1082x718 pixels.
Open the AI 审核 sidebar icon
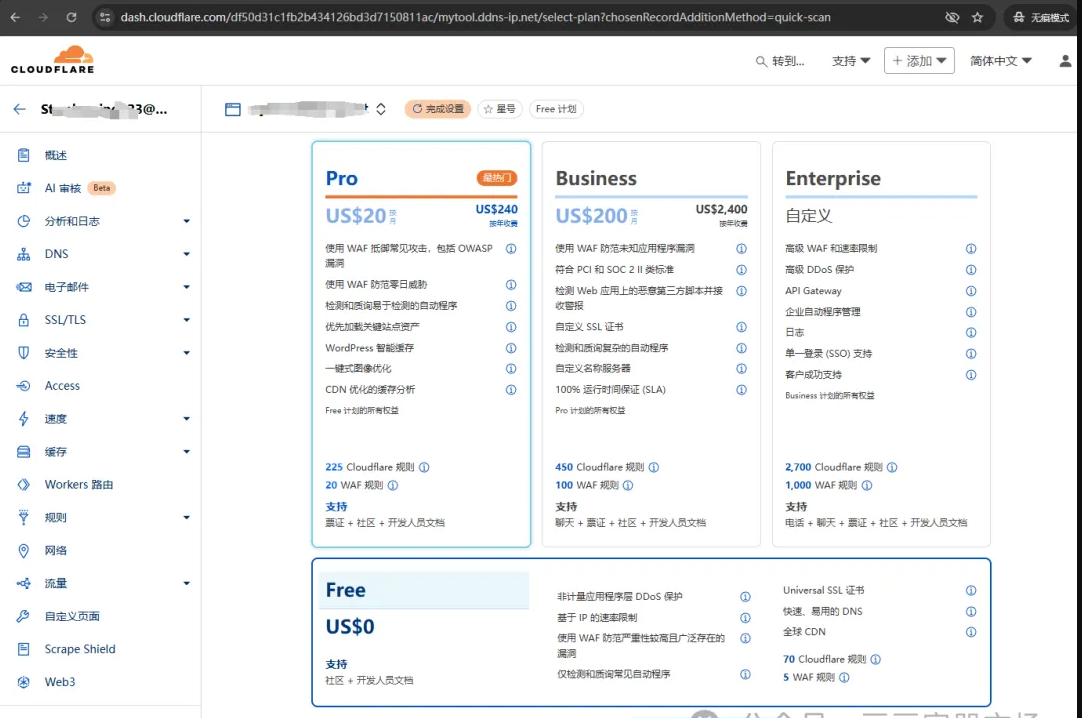click(23, 188)
